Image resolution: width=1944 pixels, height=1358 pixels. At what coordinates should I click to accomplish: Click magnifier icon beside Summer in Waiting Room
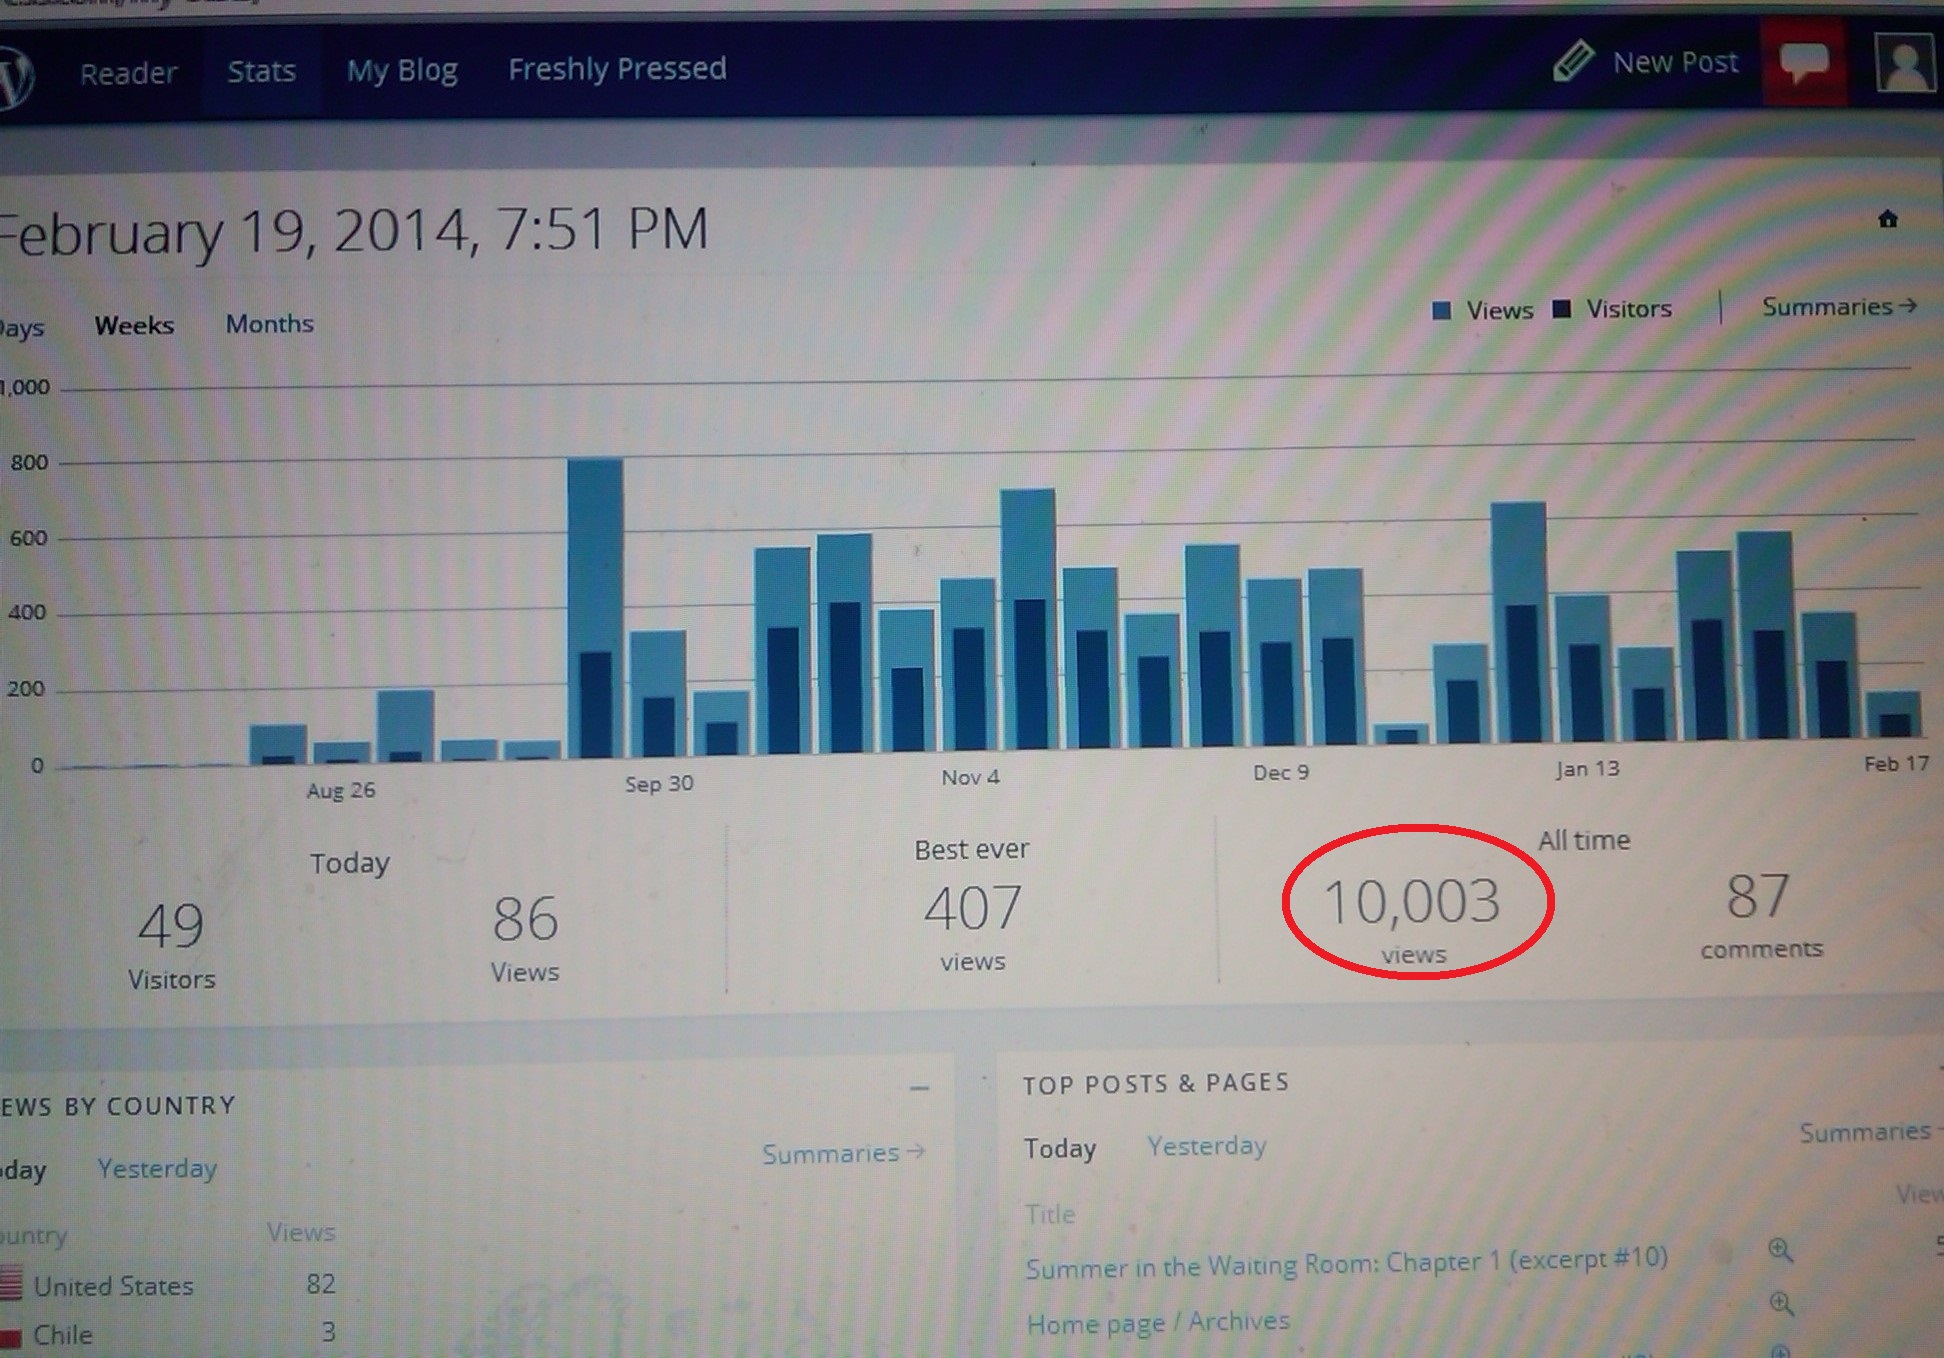pyautogui.click(x=1780, y=1250)
